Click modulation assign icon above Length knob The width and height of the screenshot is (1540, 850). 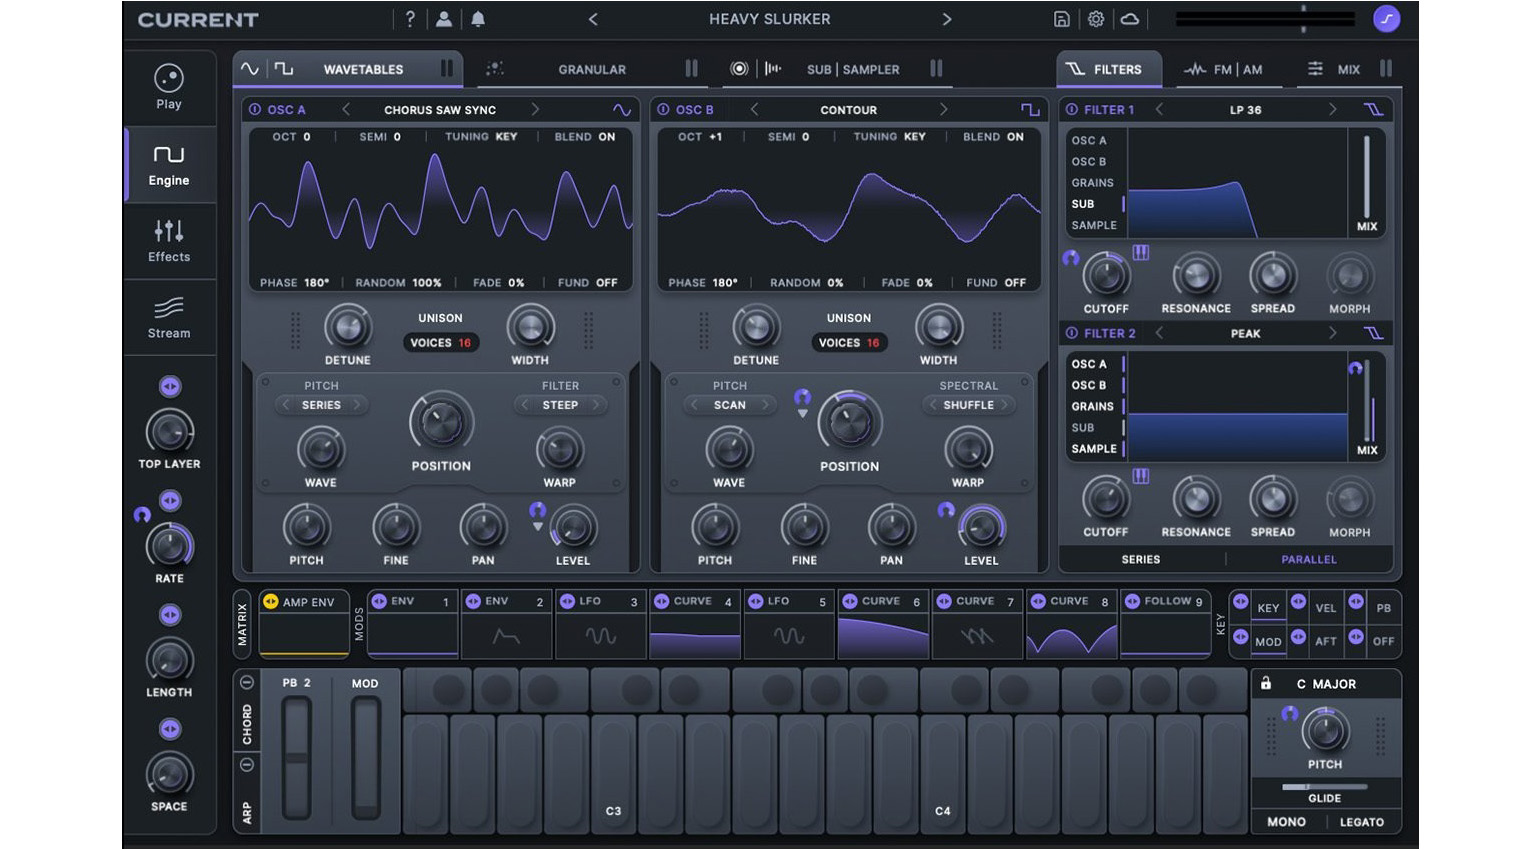pyautogui.click(x=170, y=615)
